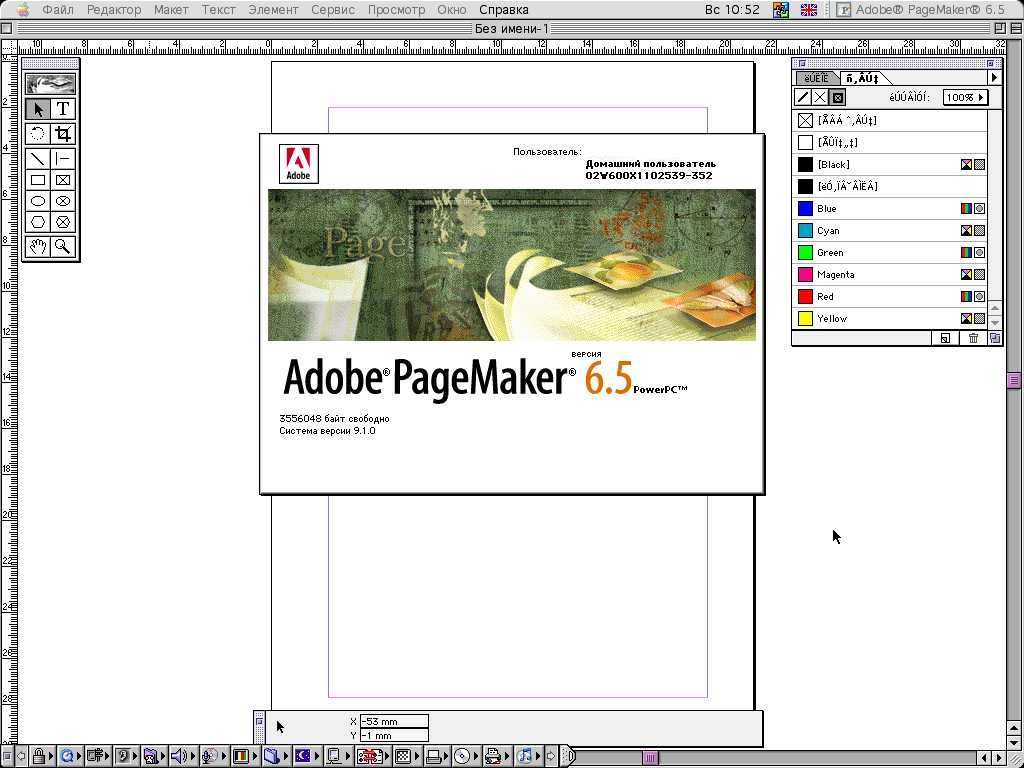
Task: Click the sound volume control strip icon
Action: [178, 756]
